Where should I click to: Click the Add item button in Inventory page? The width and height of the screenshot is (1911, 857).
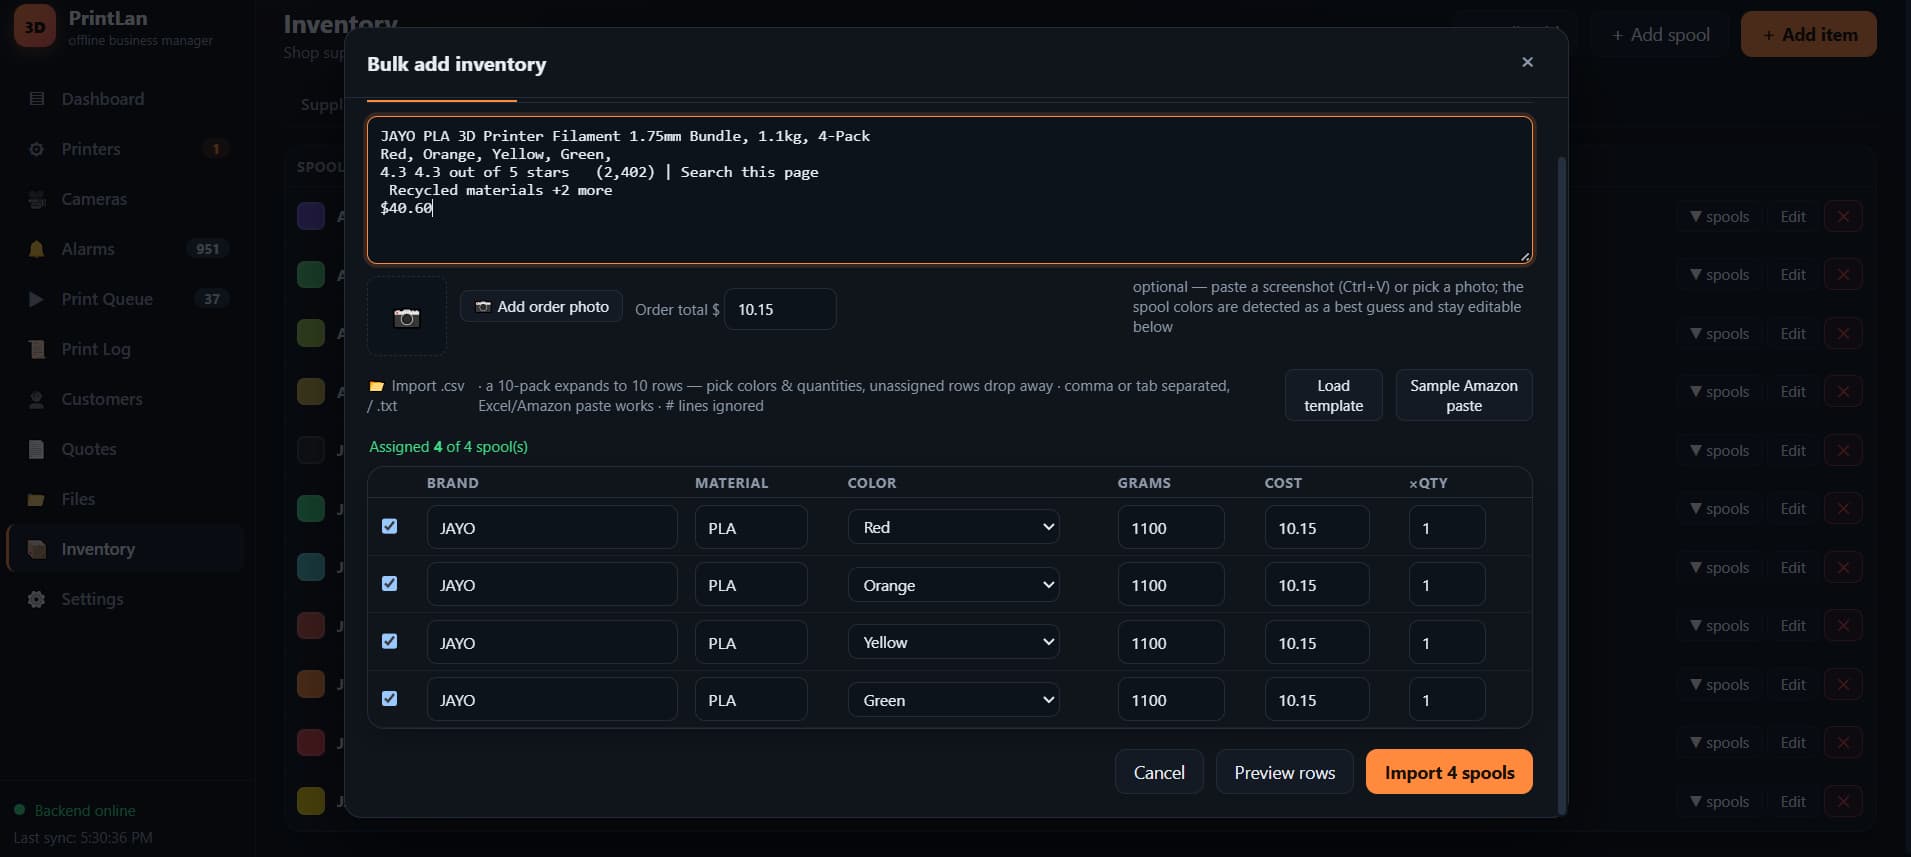tap(1809, 34)
